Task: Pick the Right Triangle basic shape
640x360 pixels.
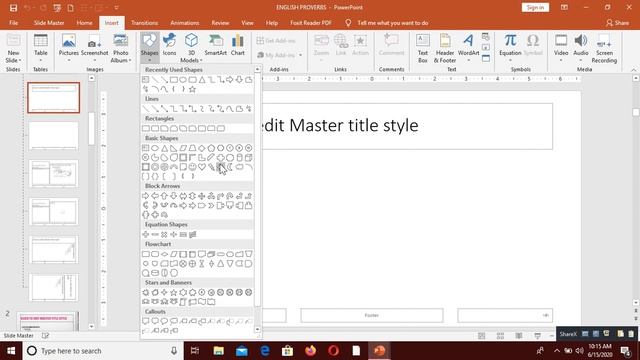Action: coord(173,148)
